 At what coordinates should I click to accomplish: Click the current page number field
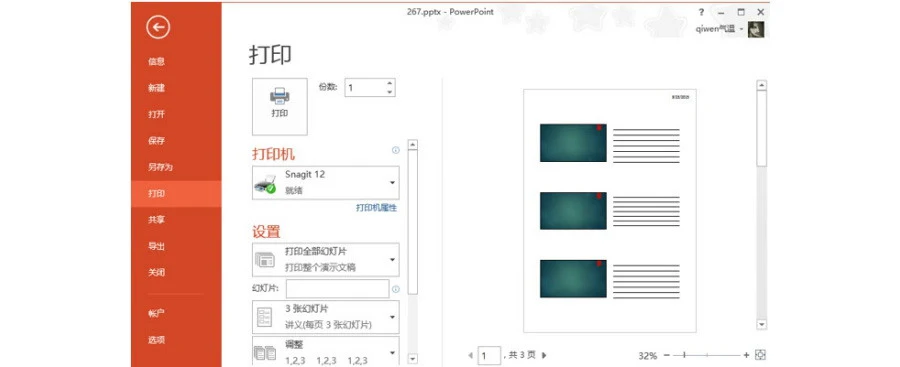(x=488, y=356)
